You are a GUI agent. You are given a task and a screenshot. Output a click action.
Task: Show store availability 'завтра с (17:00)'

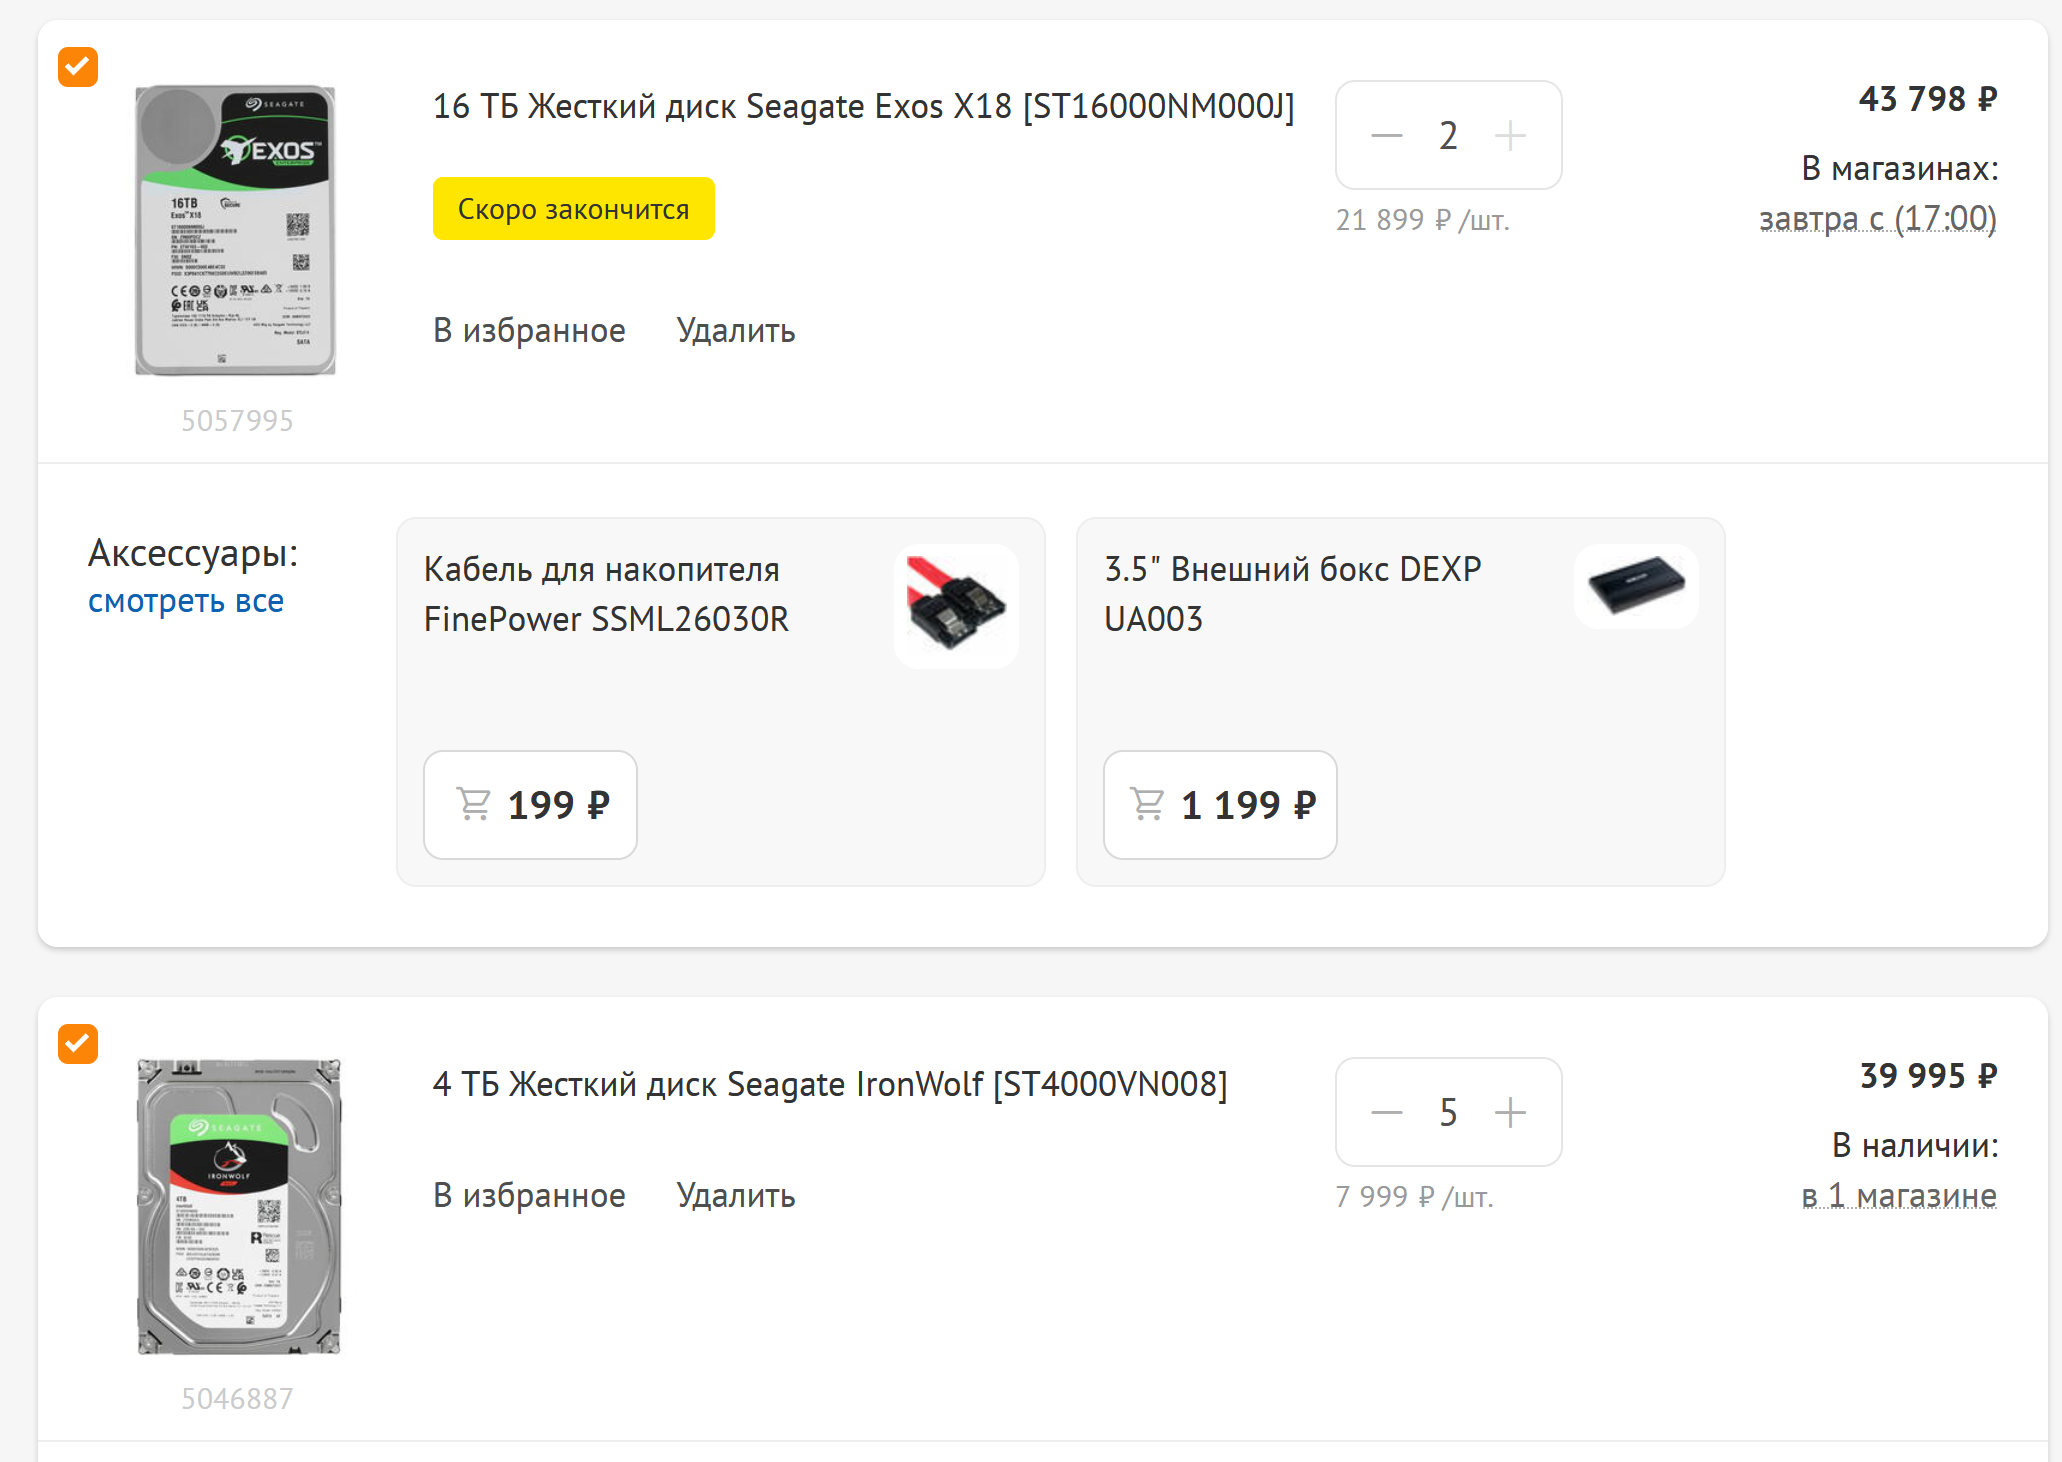1877,218
